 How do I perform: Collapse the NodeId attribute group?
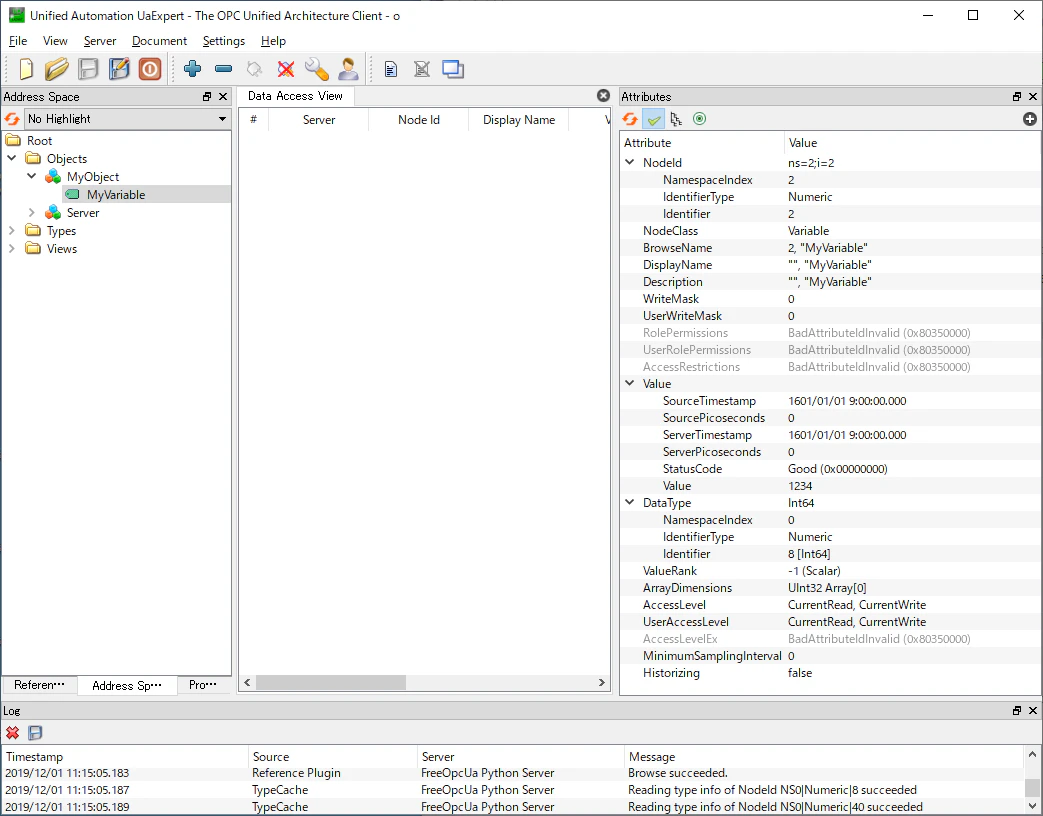[x=630, y=162]
